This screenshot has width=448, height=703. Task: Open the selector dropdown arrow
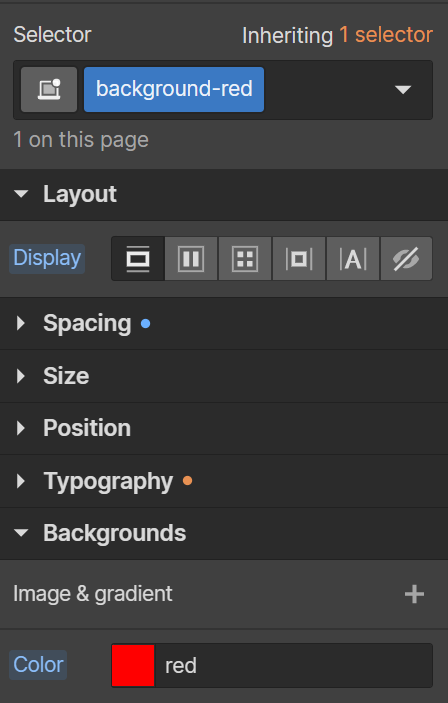(x=403, y=90)
